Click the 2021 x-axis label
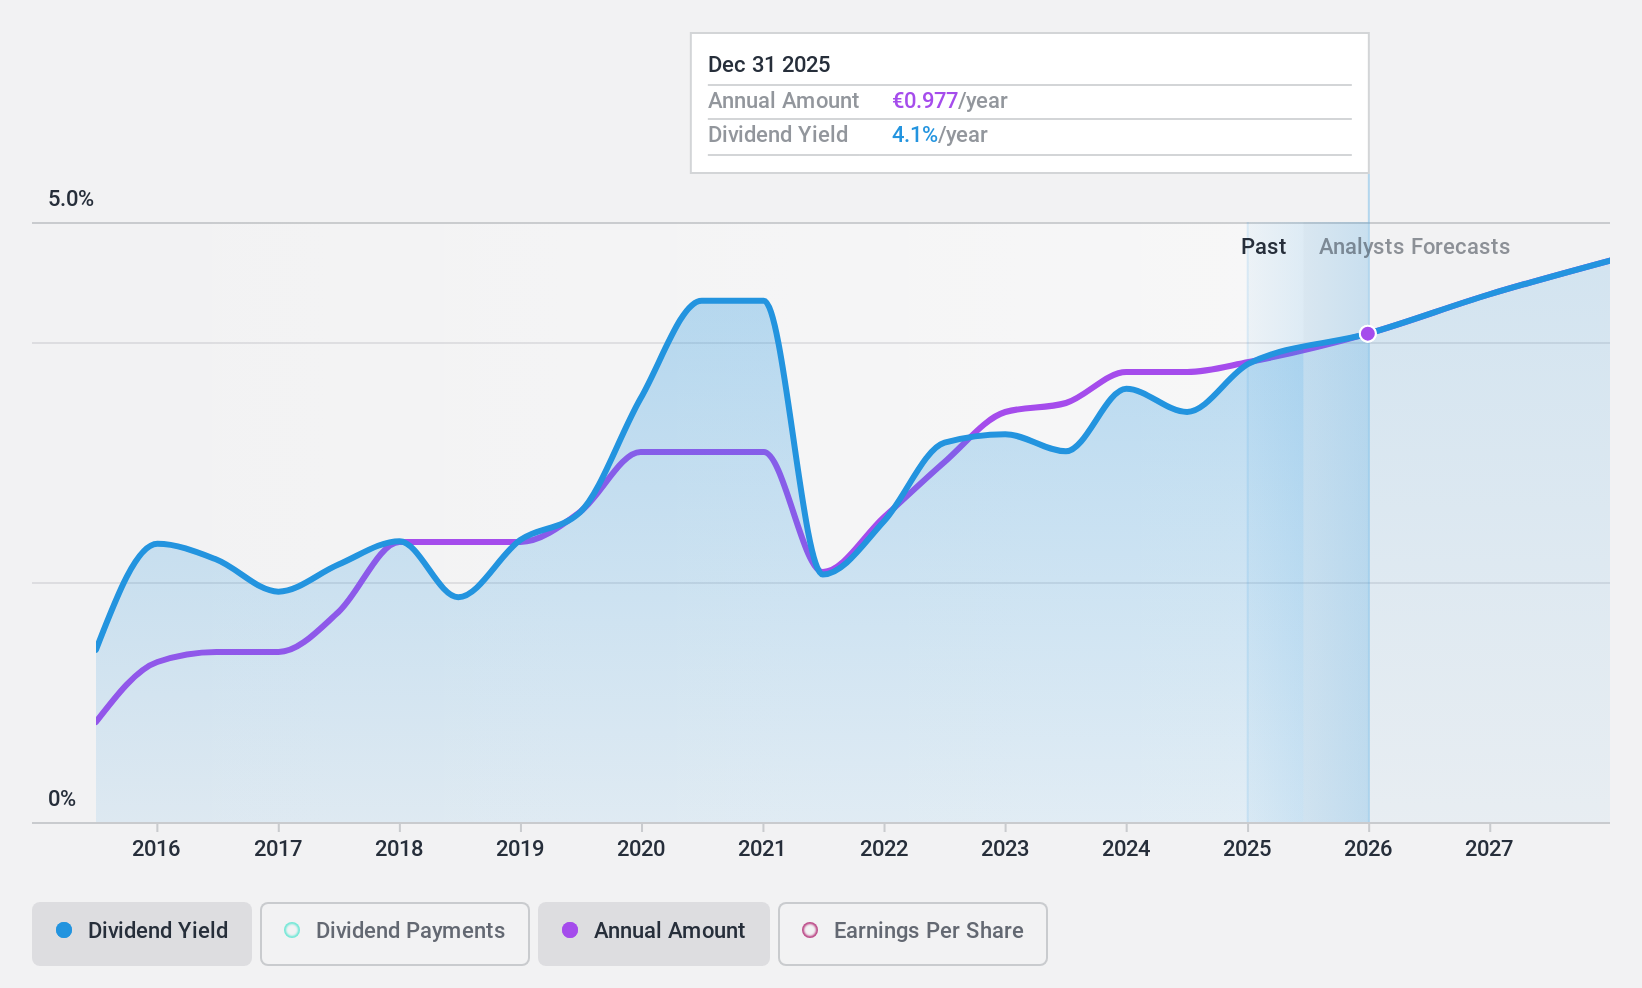Image resolution: width=1642 pixels, height=988 pixels. tap(762, 849)
